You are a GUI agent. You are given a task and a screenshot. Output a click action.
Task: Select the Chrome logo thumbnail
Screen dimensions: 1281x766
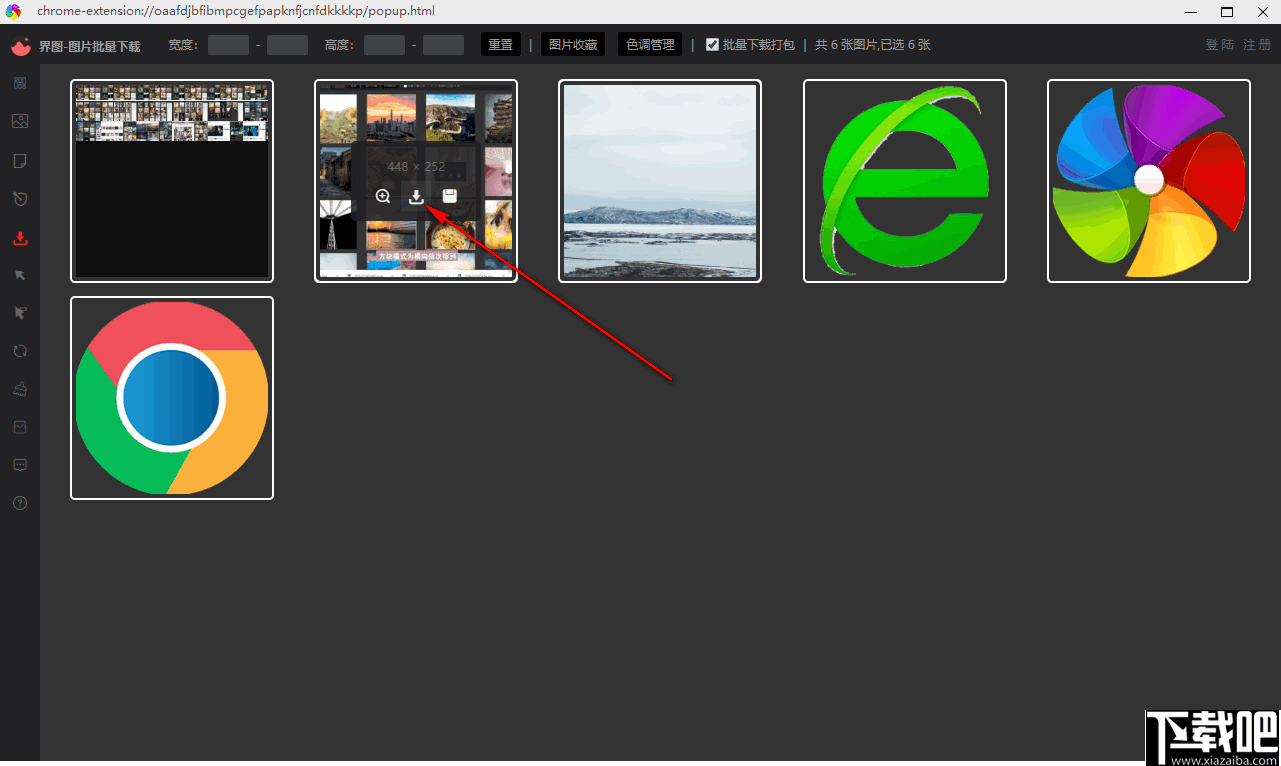pos(172,398)
